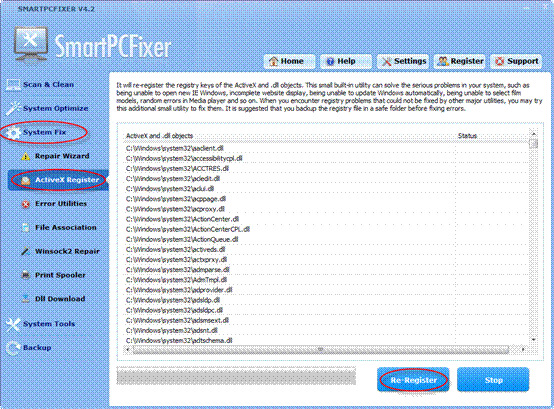Click the SmartPCFixer logo monitor icon
The height and width of the screenshot is (409, 554).
pyautogui.click(x=31, y=45)
